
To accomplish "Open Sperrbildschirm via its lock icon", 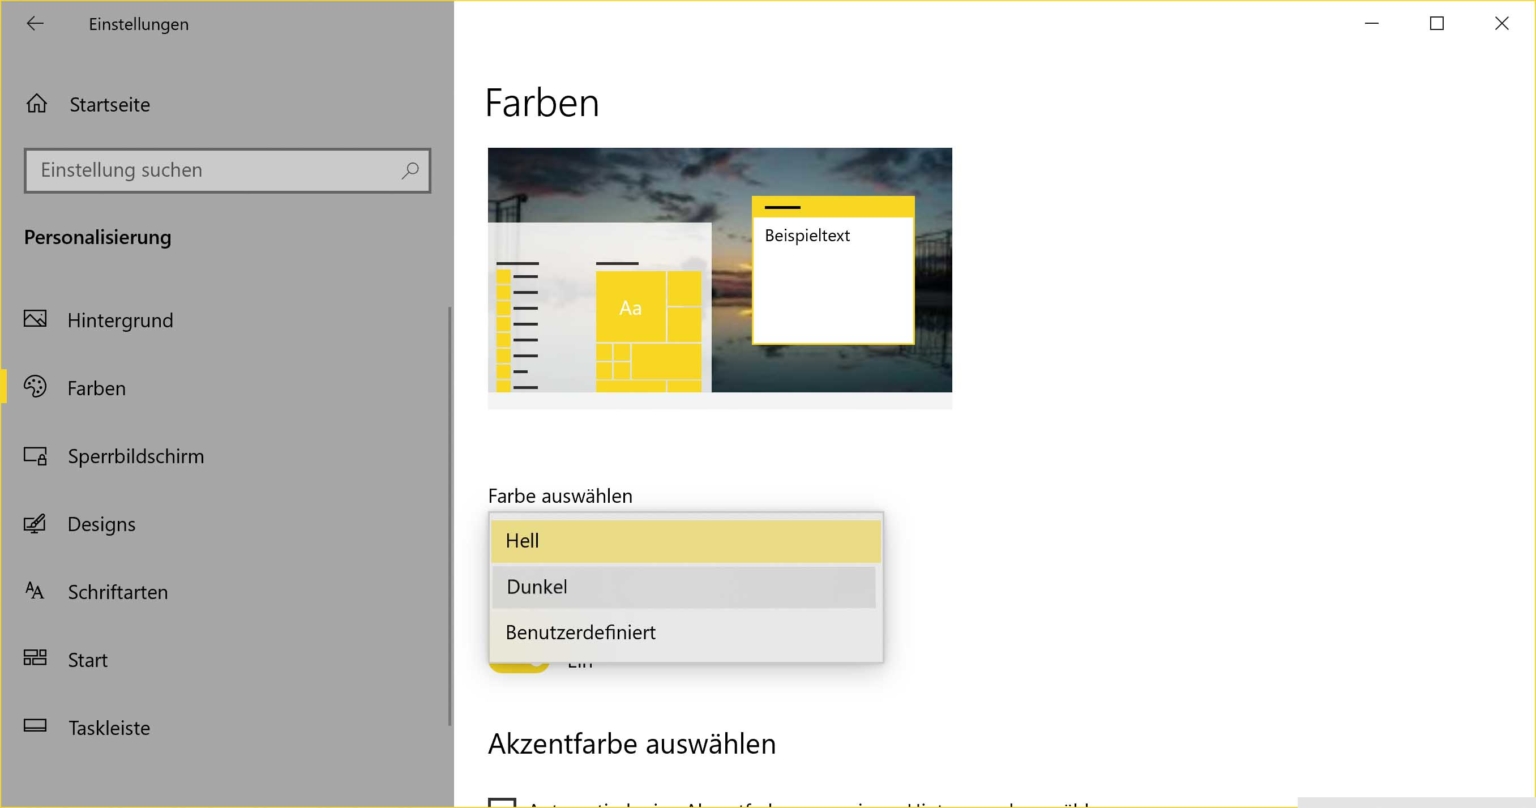I will pyautogui.click(x=33, y=456).
